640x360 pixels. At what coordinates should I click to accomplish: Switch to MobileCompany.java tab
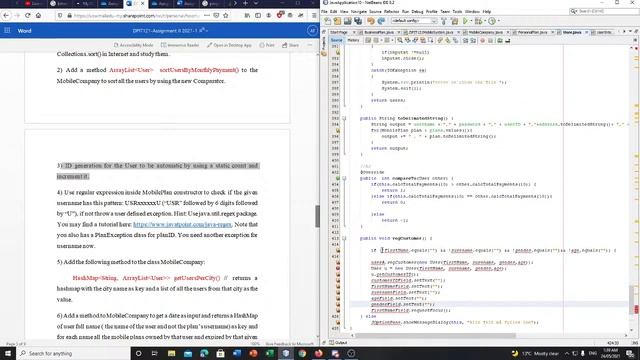pyautogui.click(x=485, y=32)
